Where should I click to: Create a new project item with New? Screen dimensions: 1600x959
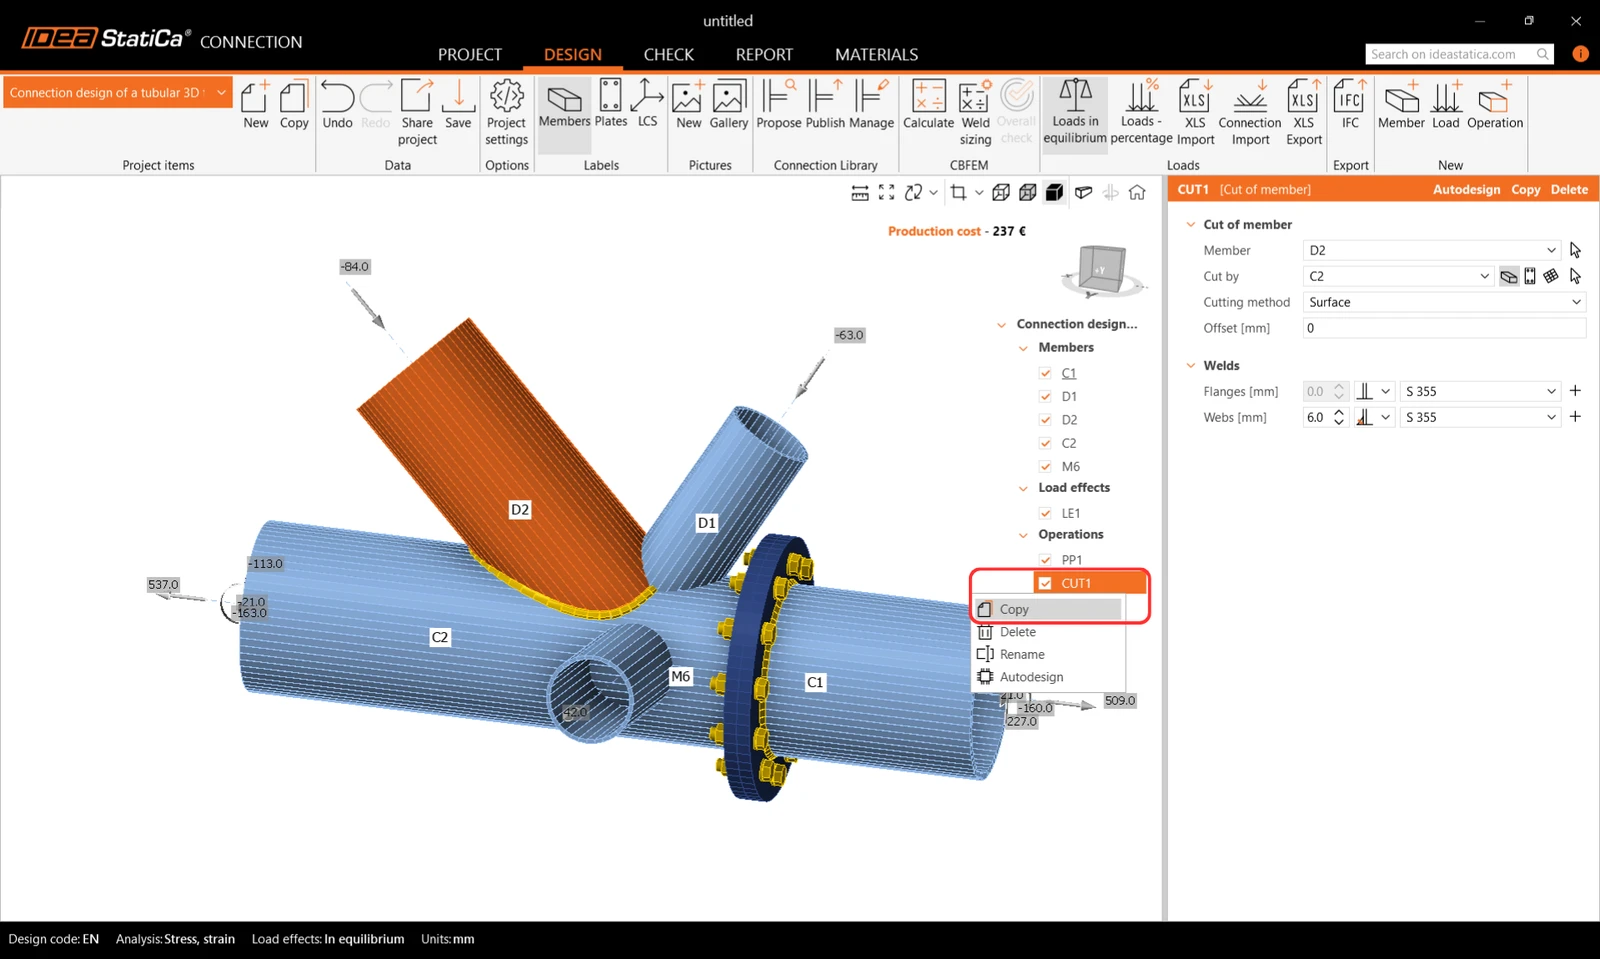(x=255, y=105)
